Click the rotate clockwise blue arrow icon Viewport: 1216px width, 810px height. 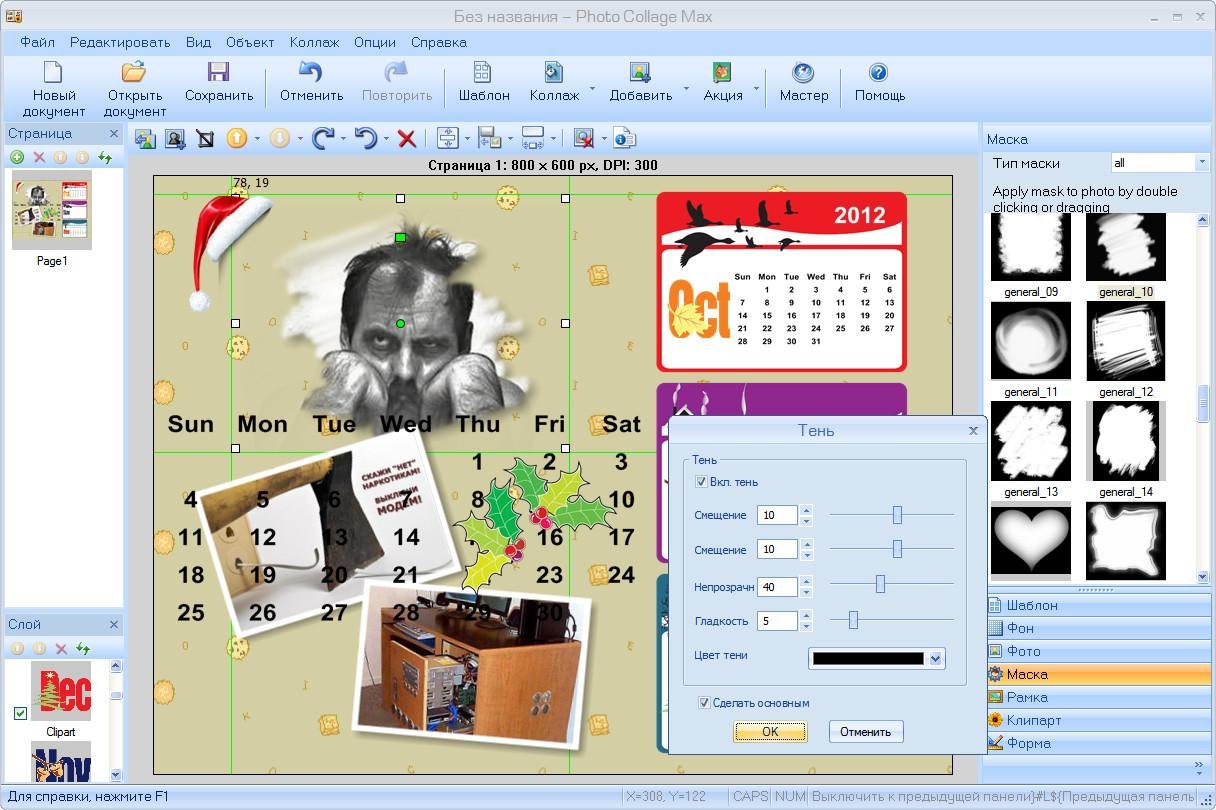(322, 139)
